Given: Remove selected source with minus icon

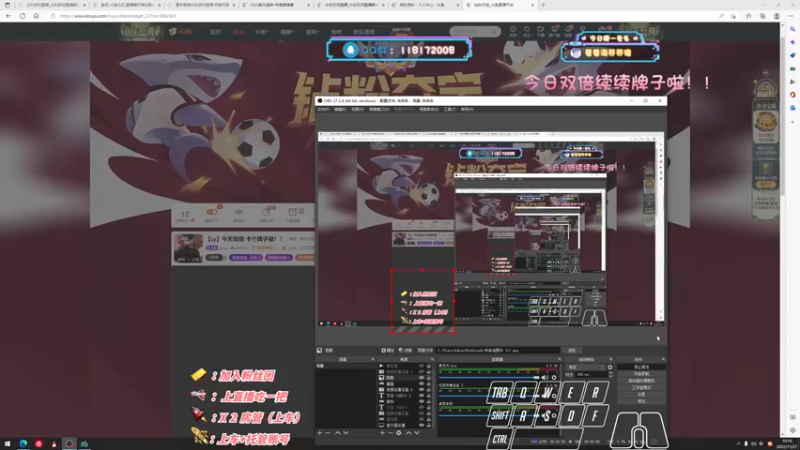Looking at the screenshot, I should [x=390, y=433].
